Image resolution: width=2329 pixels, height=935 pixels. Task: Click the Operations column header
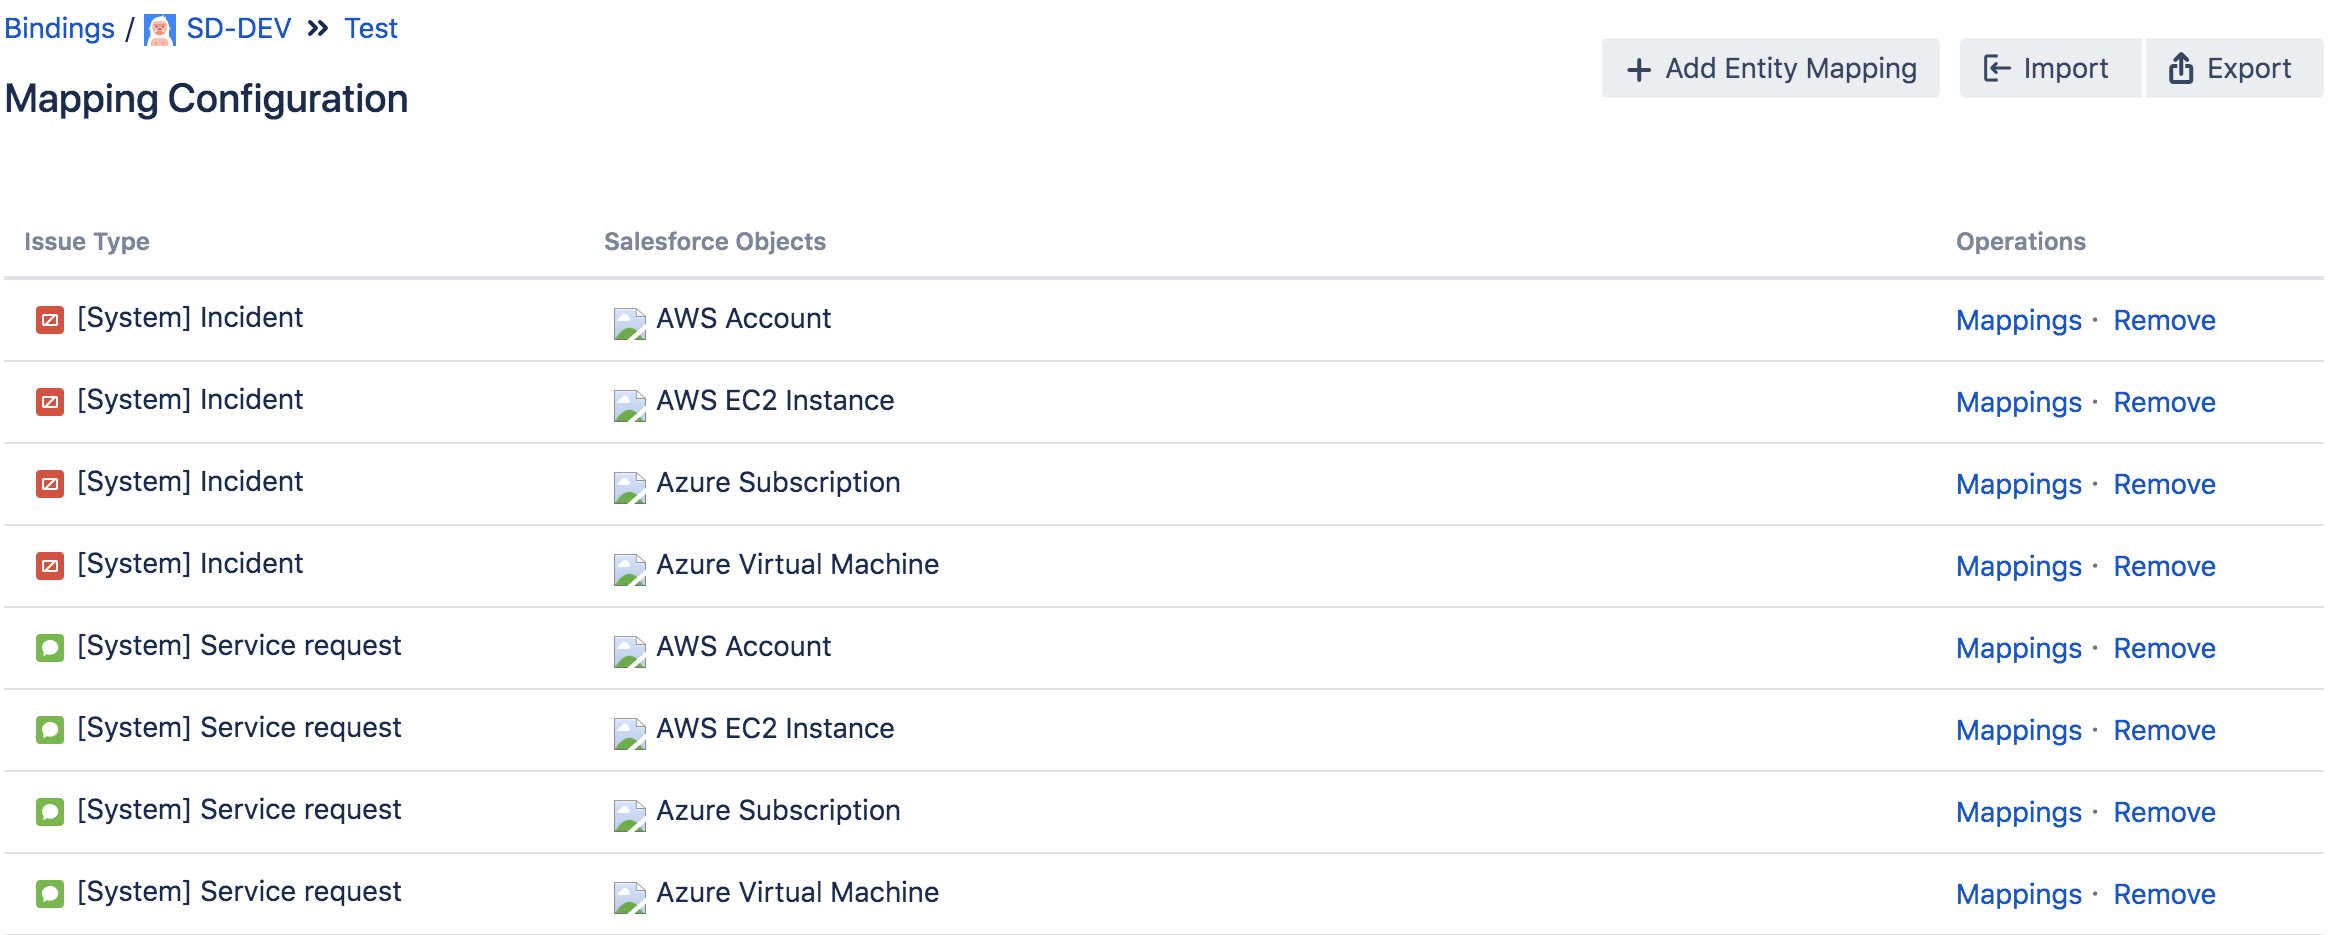pyautogui.click(x=2021, y=242)
